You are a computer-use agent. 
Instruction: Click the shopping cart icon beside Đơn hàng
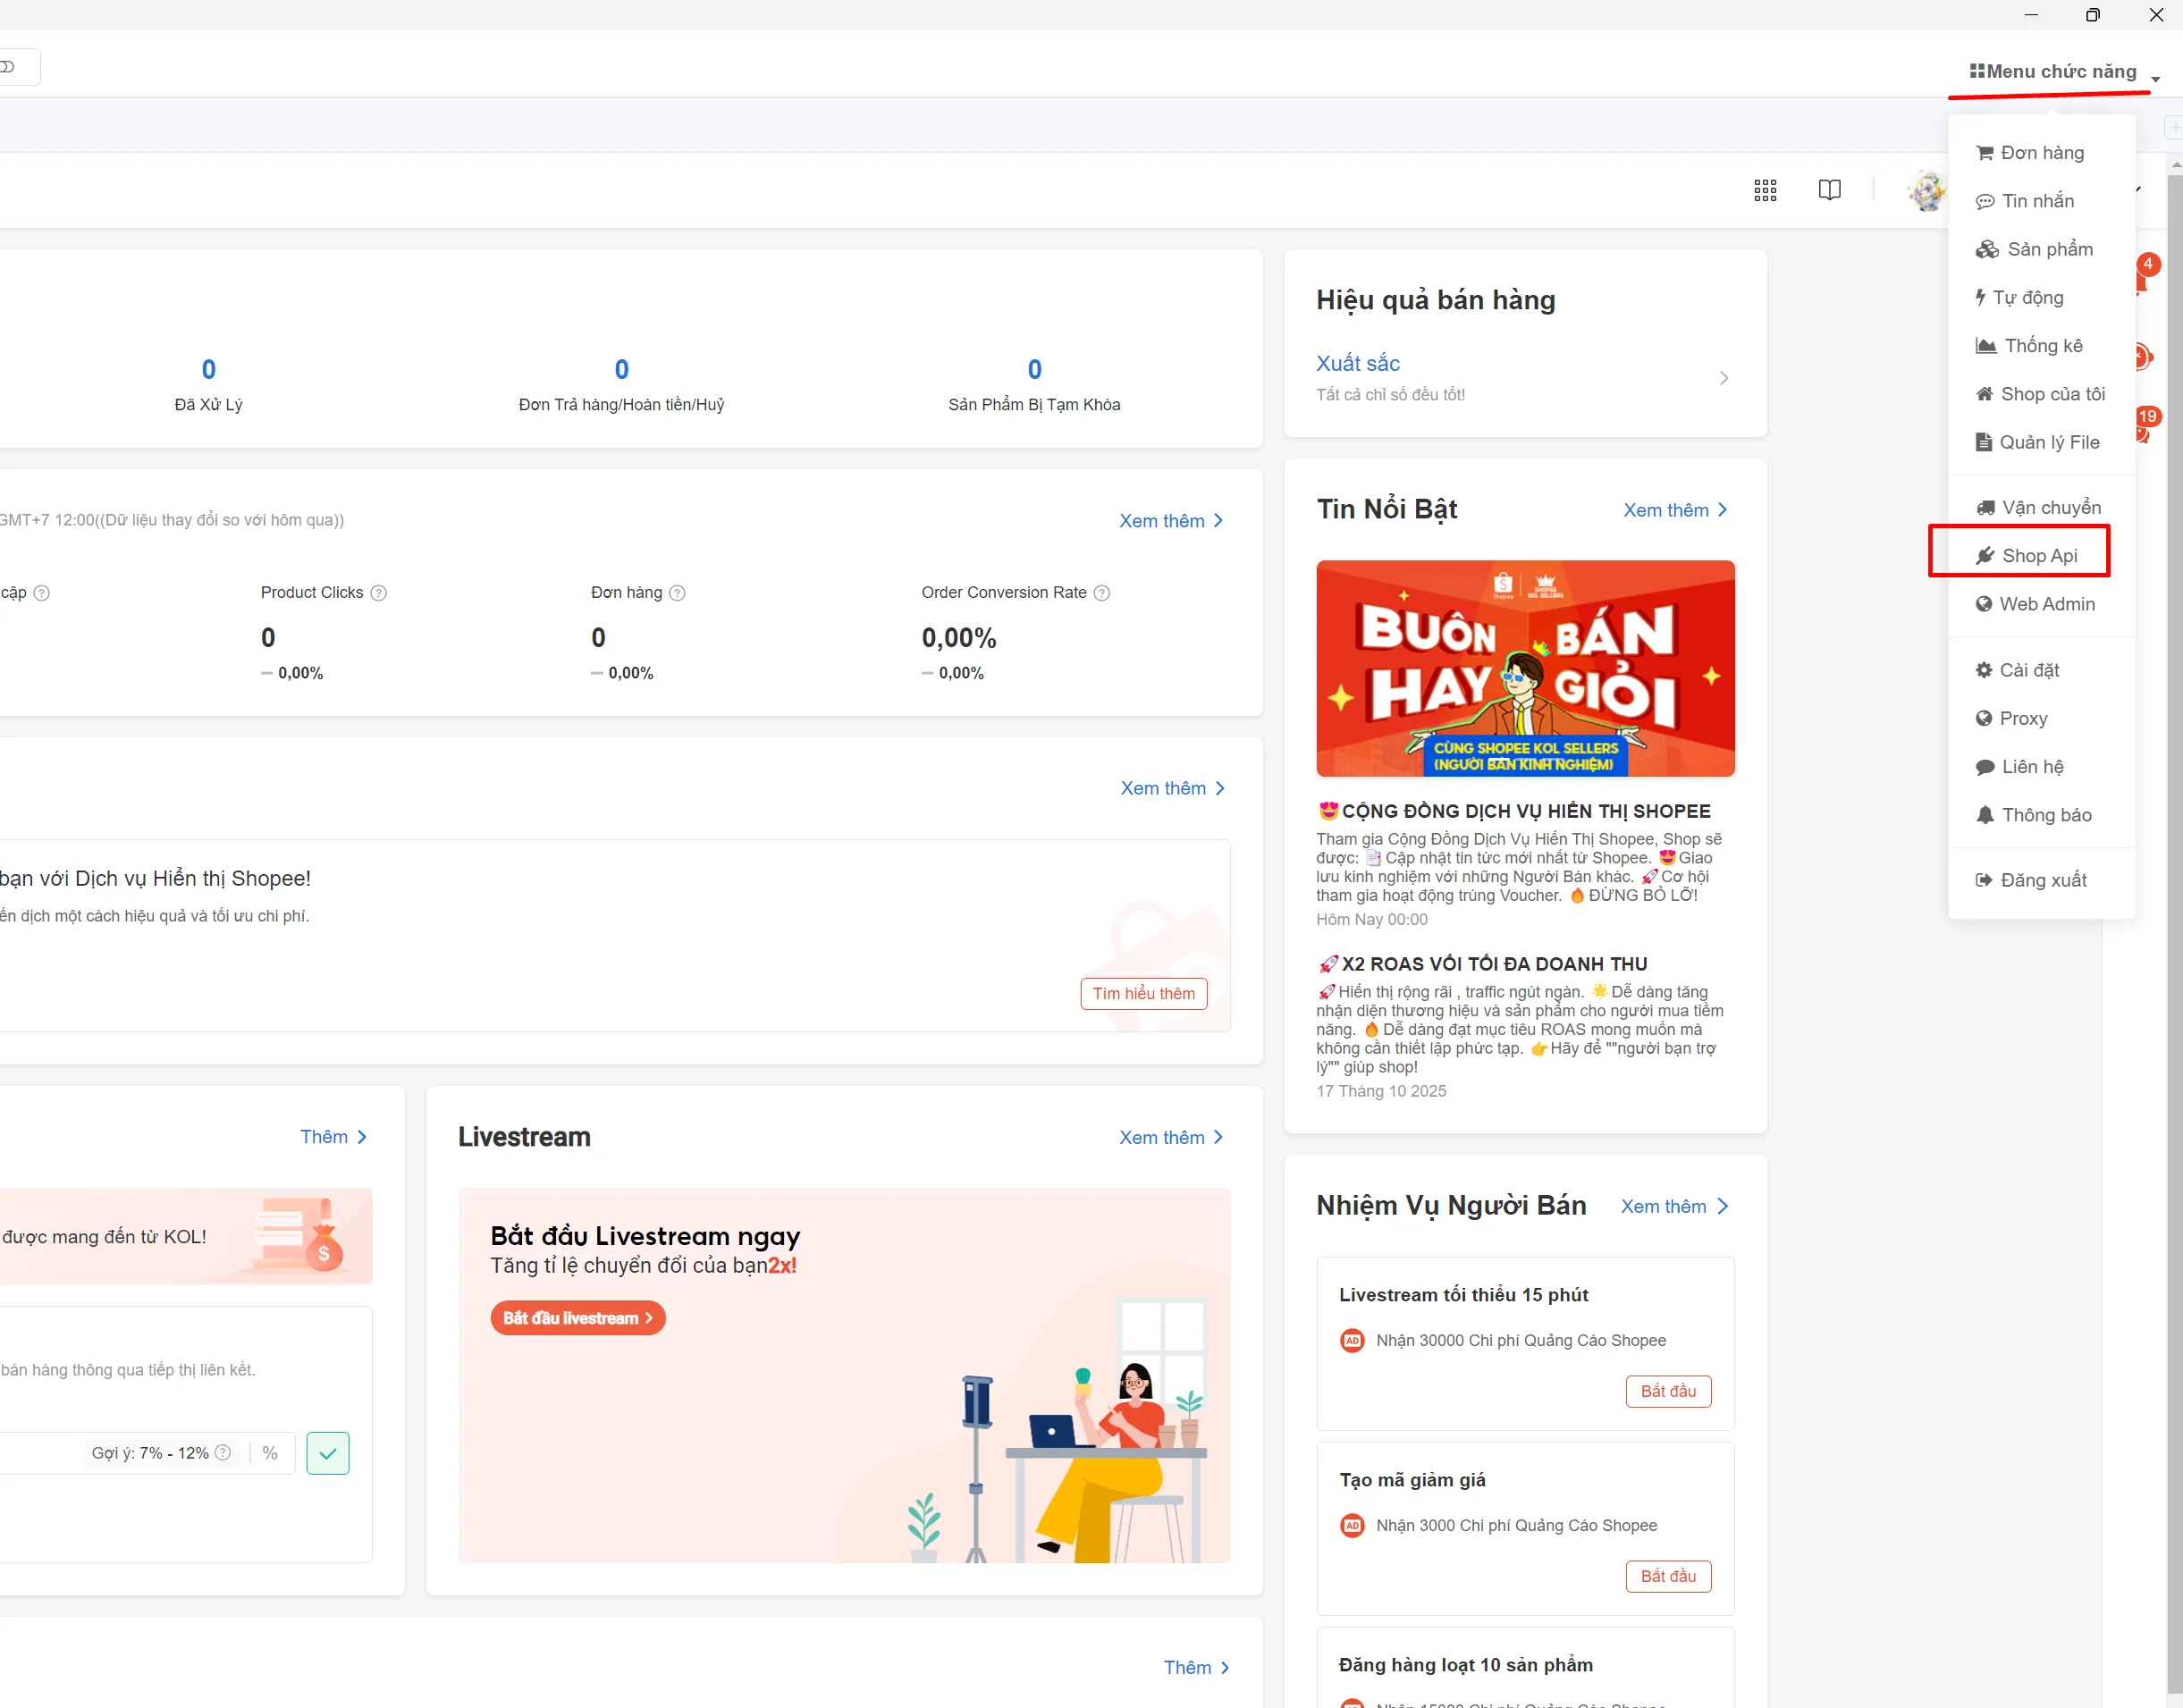[1985, 153]
